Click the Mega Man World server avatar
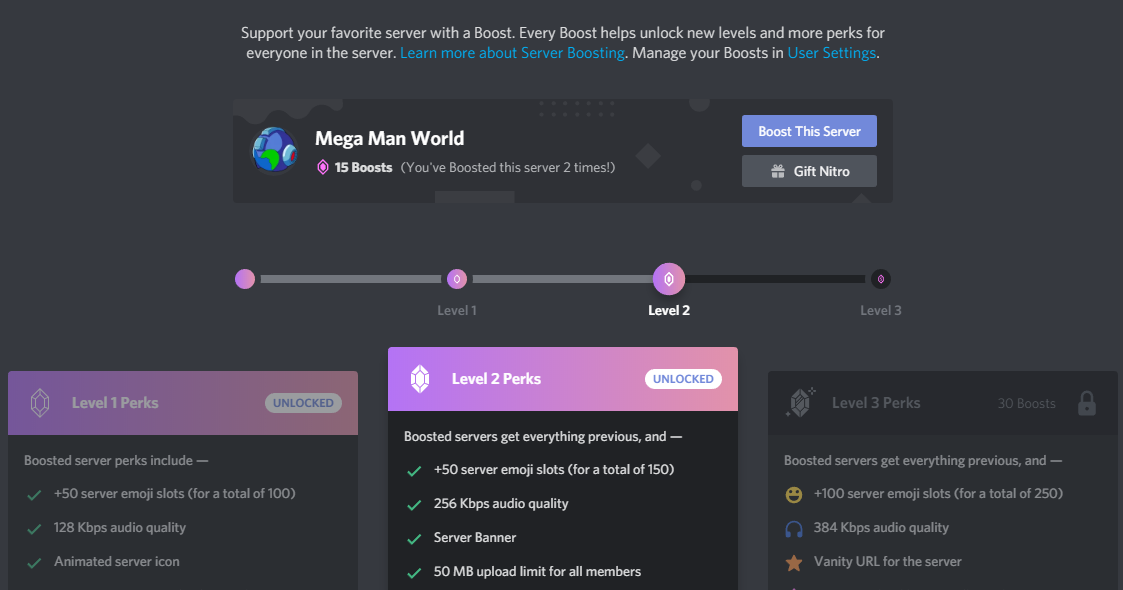Image resolution: width=1123 pixels, height=590 pixels. point(274,150)
